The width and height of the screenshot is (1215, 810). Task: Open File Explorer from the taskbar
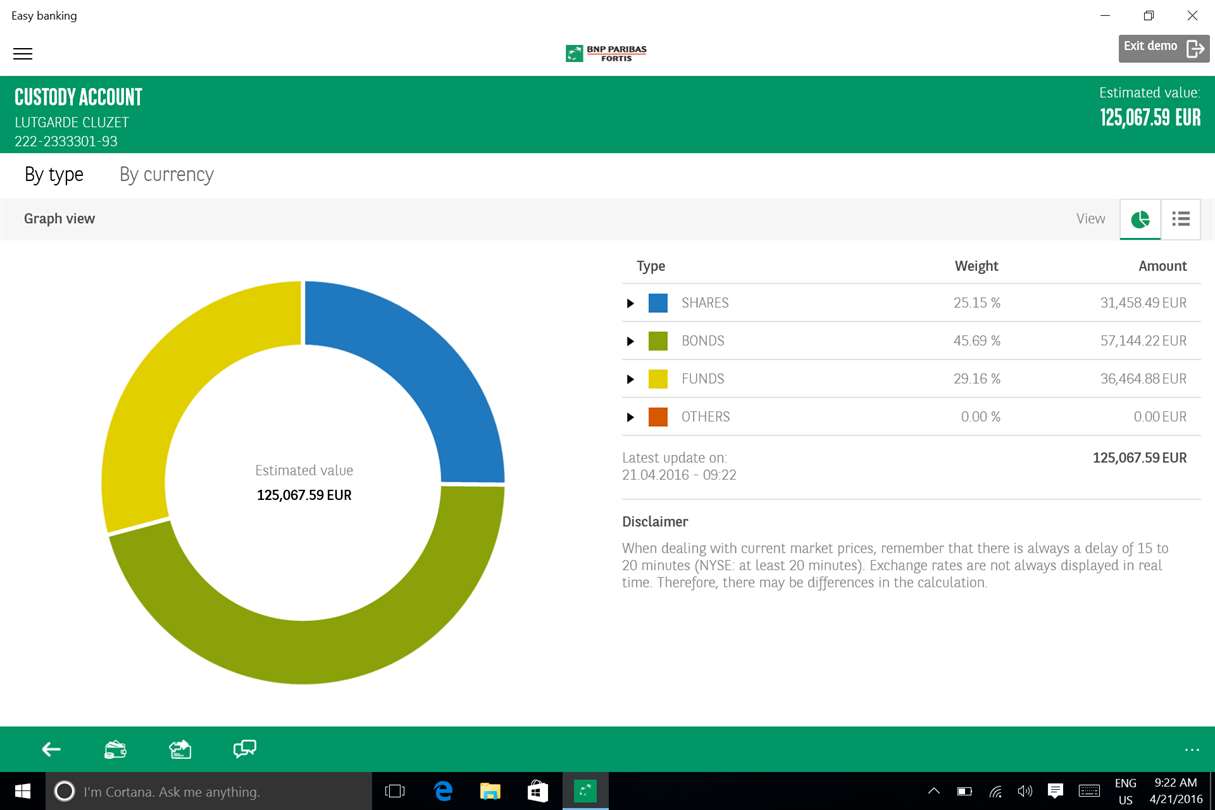pos(490,791)
